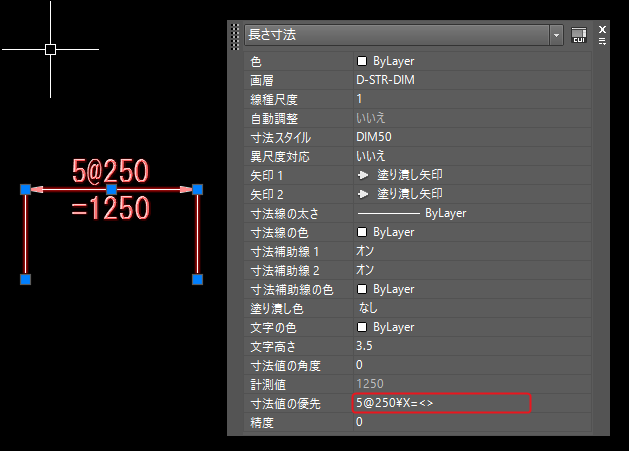
Task: Click the middle blue text grip
Action: tap(111, 189)
